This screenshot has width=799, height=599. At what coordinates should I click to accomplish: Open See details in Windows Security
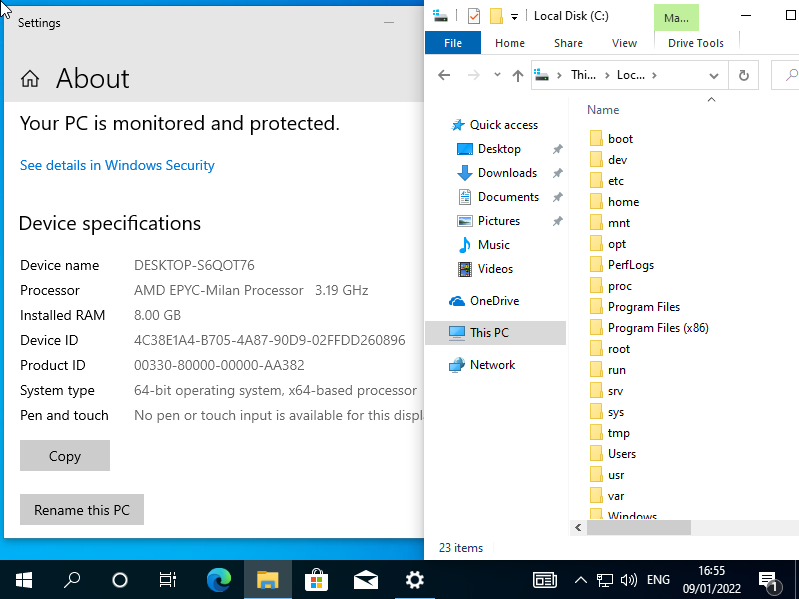[117, 165]
